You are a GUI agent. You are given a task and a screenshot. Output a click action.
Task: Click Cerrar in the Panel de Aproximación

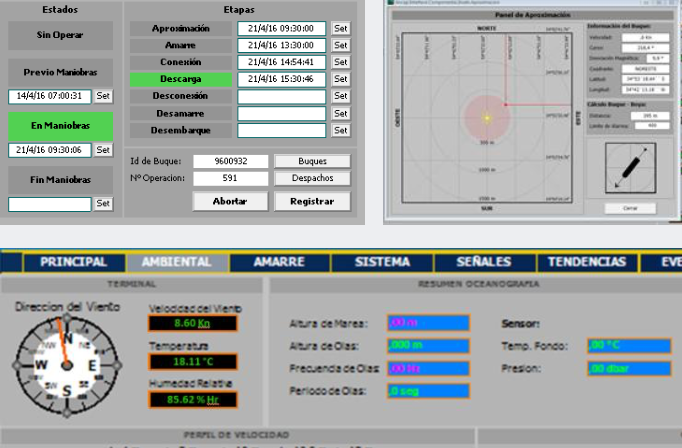[630, 208]
